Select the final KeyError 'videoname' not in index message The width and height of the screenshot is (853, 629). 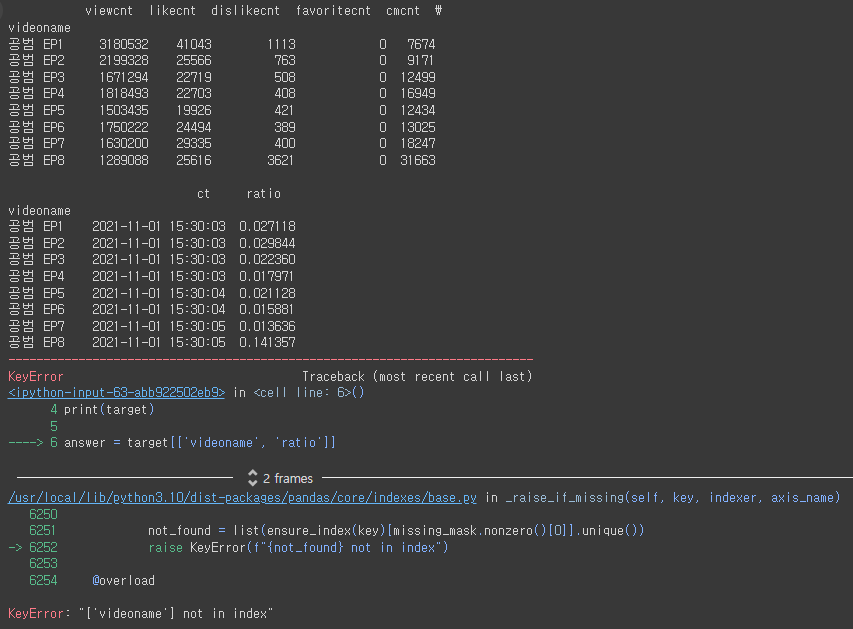140,614
